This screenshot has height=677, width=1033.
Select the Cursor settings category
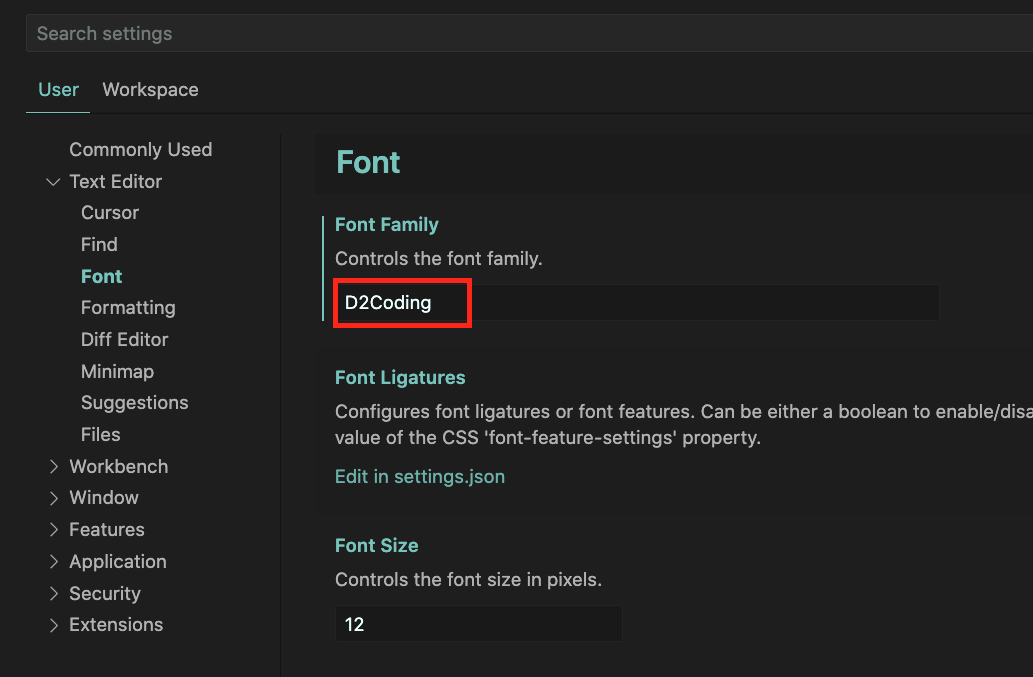pos(109,212)
